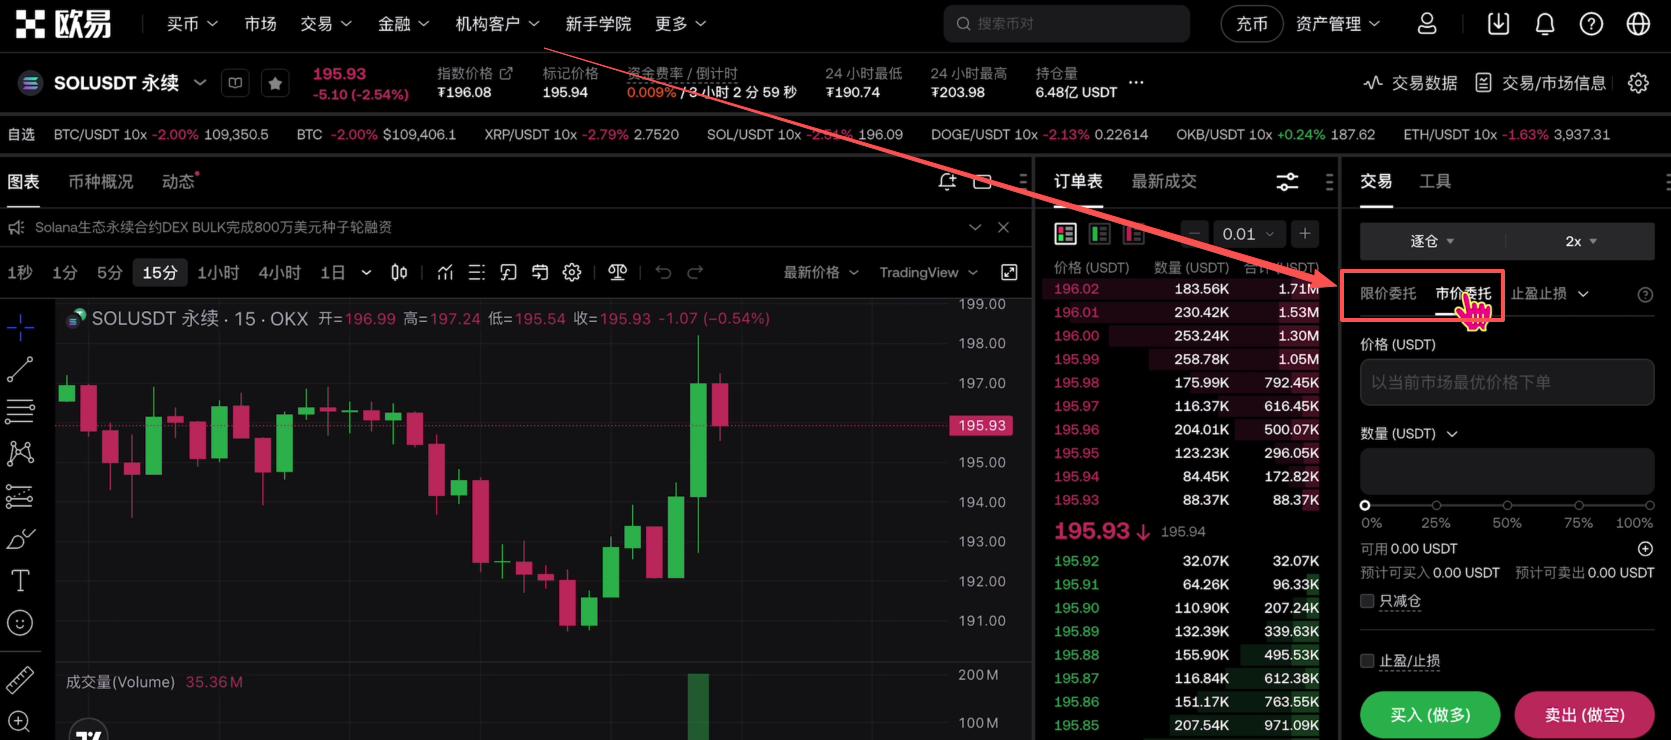
Task: Open the price alert bell in chart panel
Action: click(x=946, y=182)
